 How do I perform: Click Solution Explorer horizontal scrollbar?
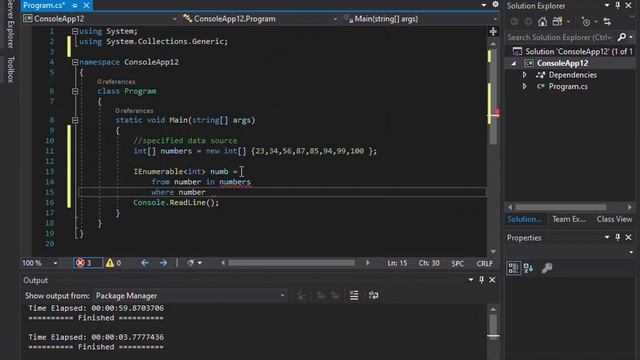[560, 207]
